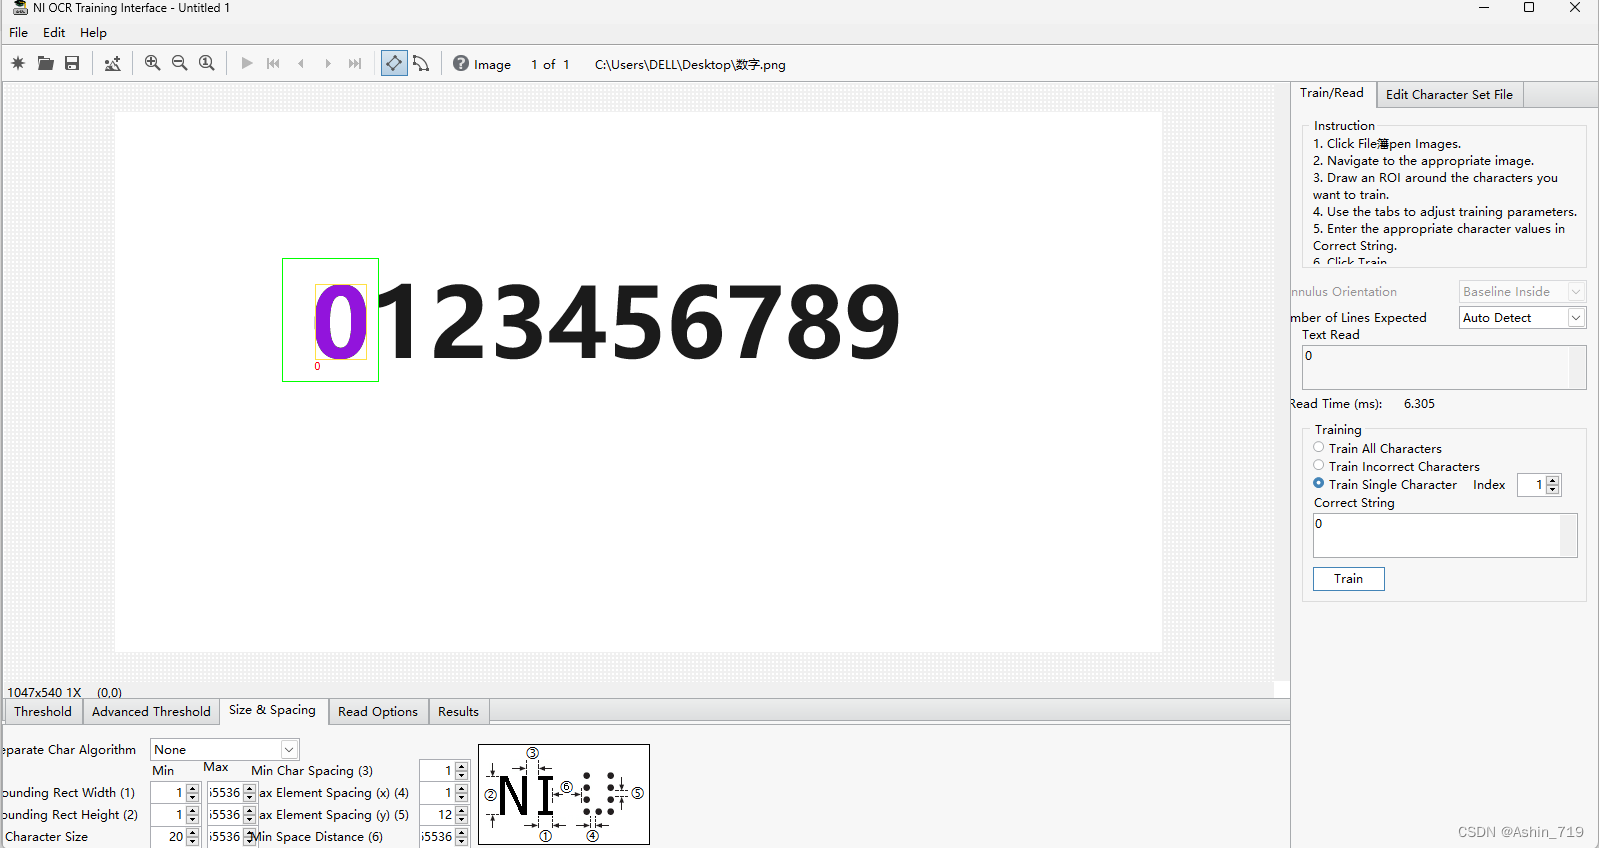Save the character set with the floppy icon
The width and height of the screenshot is (1599, 848).
point(72,63)
